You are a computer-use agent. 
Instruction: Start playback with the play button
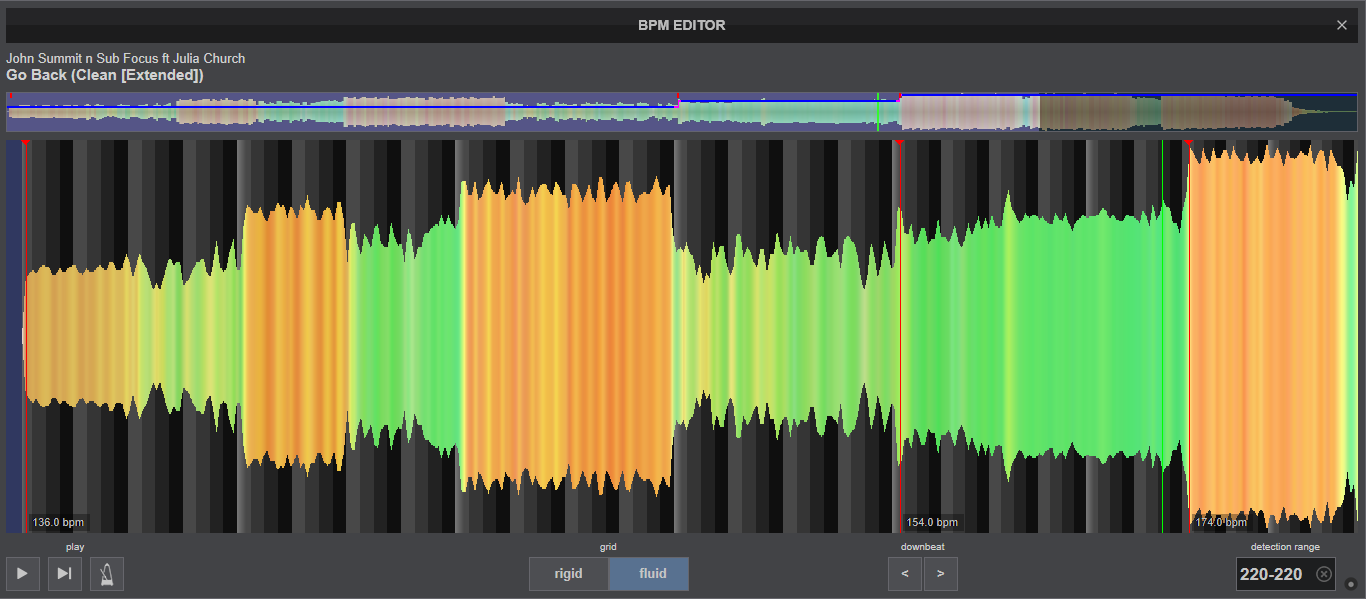(22, 574)
